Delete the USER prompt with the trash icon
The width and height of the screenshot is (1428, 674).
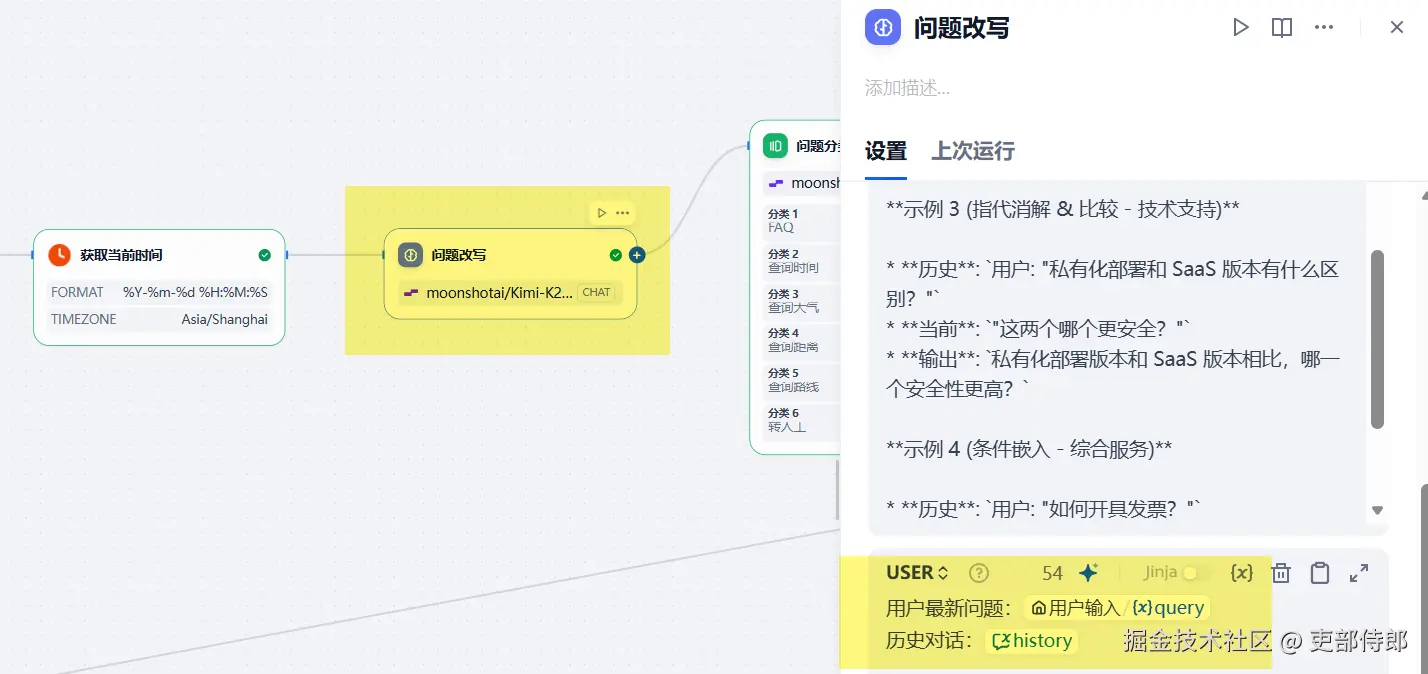(x=1281, y=572)
